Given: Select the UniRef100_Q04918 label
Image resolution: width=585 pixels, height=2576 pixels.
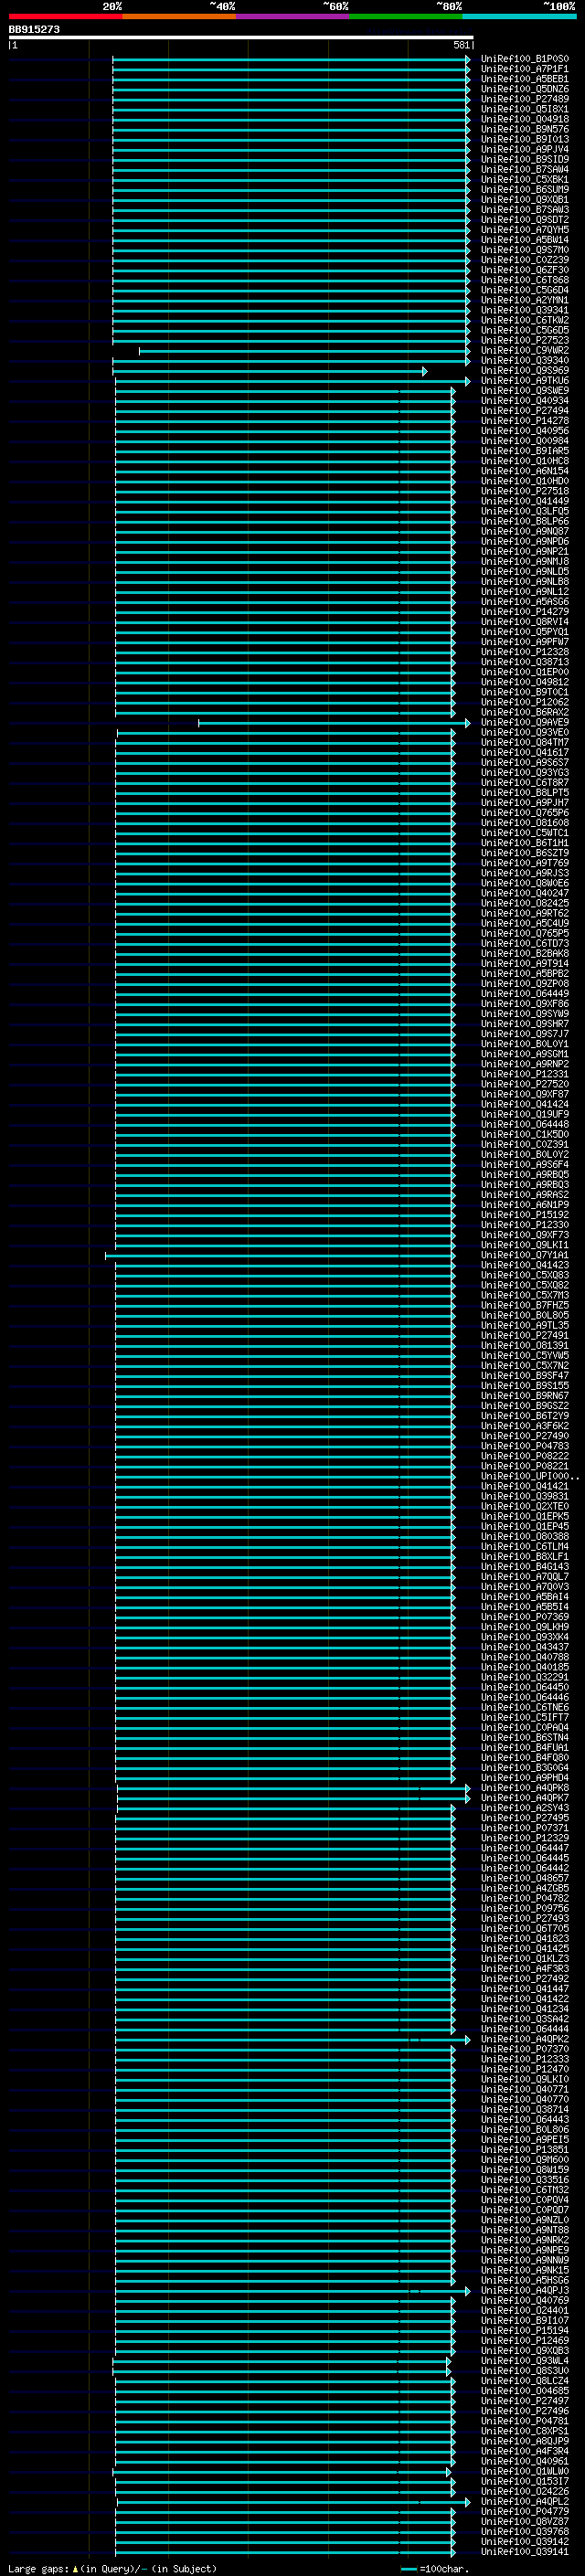Looking at the screenshot, I should point(525,119).
